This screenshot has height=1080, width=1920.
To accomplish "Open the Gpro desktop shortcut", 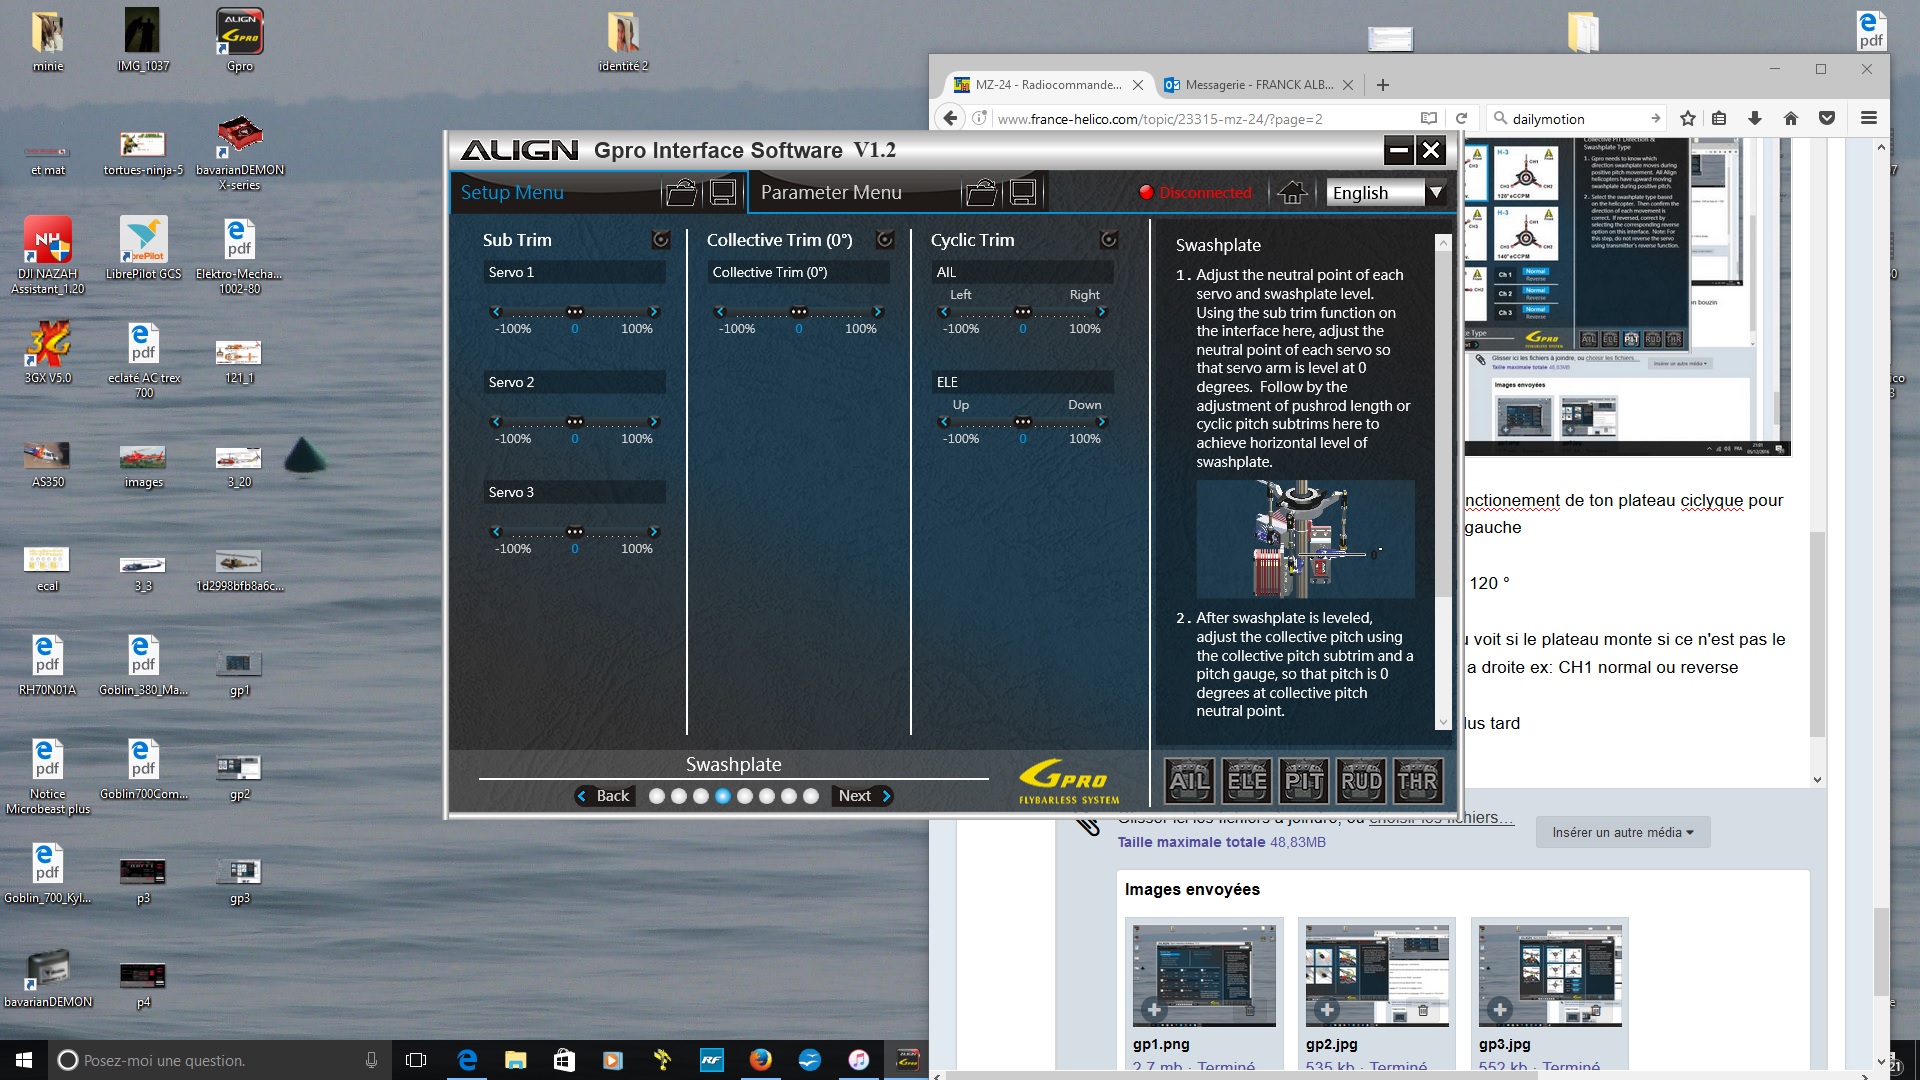I will tap(240, 40).
